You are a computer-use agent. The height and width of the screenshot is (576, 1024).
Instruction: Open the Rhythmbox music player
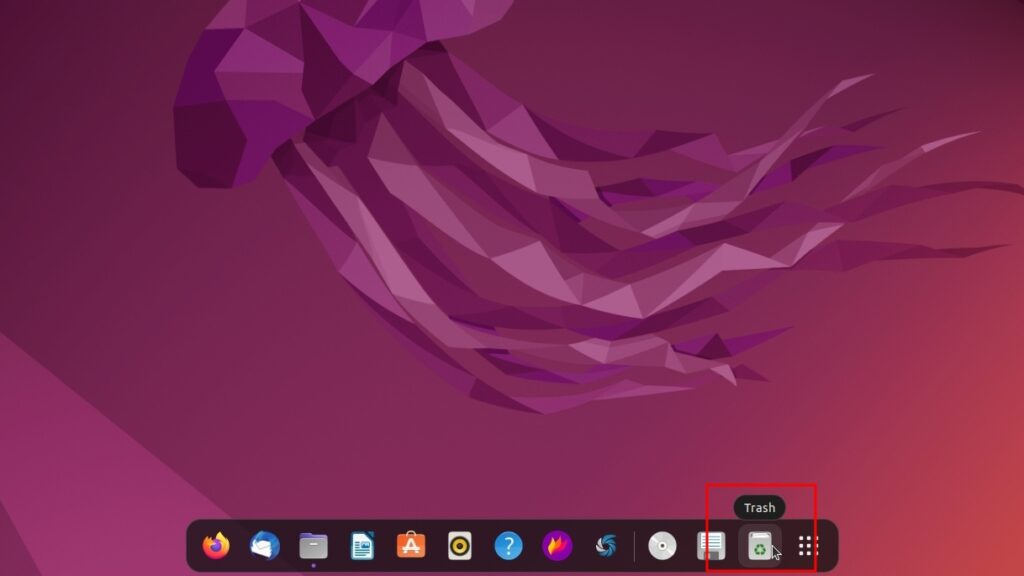click(459, 544)
